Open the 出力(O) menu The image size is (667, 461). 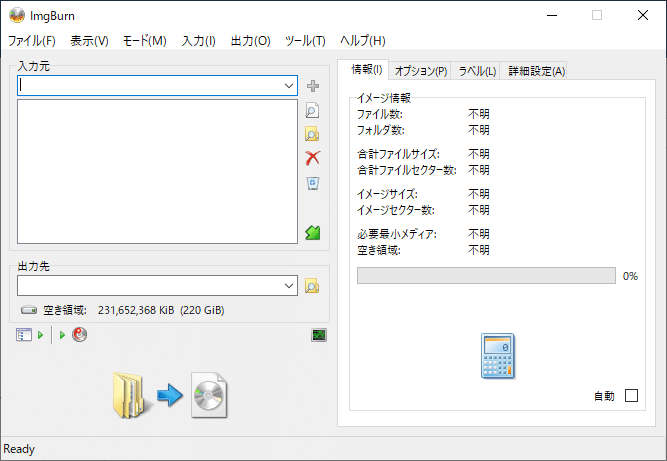click(251, 41)
